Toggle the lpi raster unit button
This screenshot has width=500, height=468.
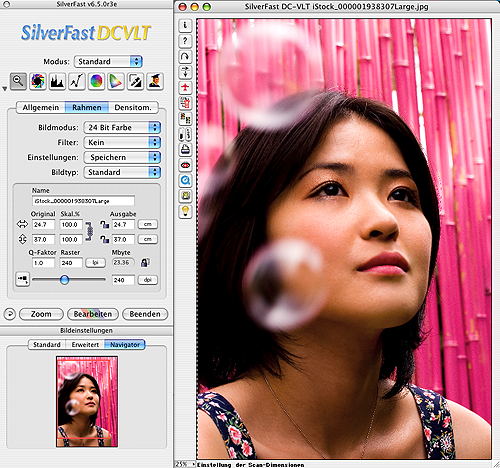click(x=95, y=263)
